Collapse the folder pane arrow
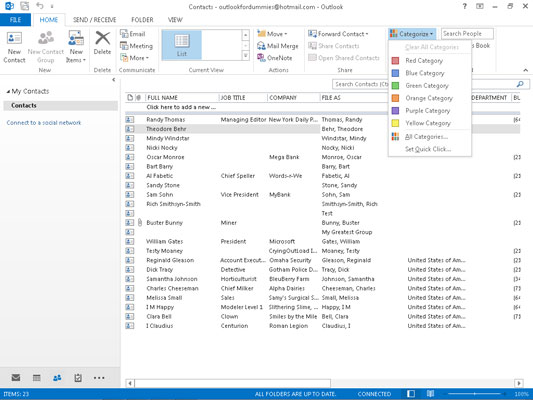 (x=114, y=80)
